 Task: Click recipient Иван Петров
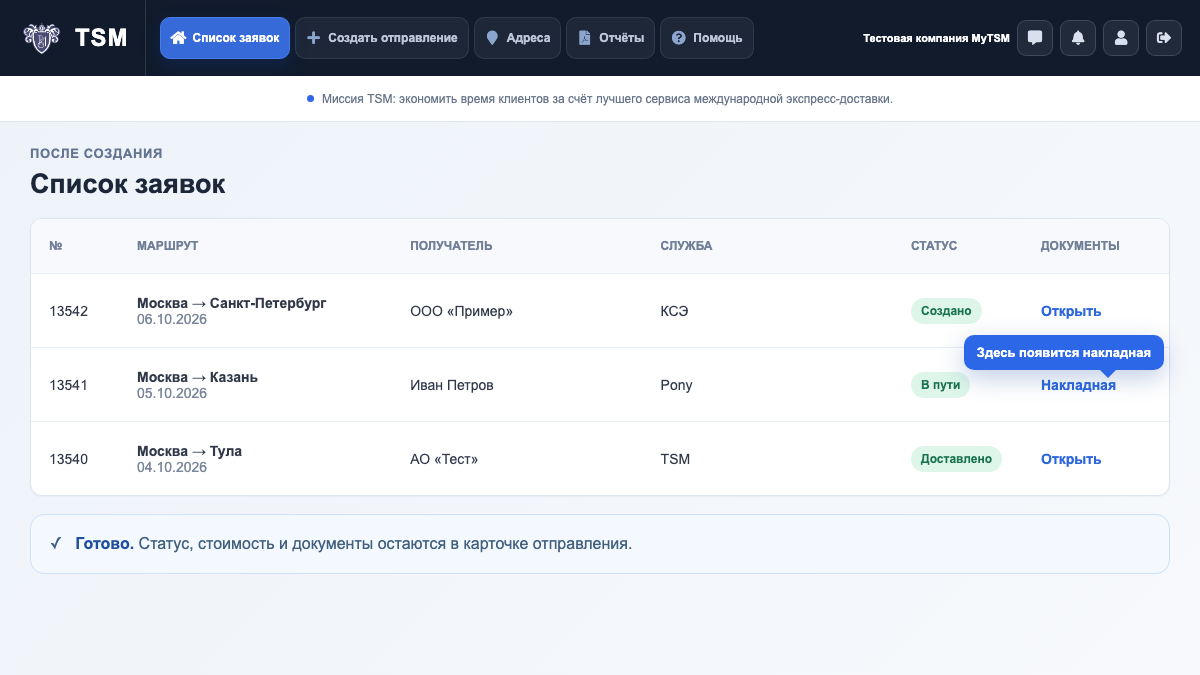(451, 385)
